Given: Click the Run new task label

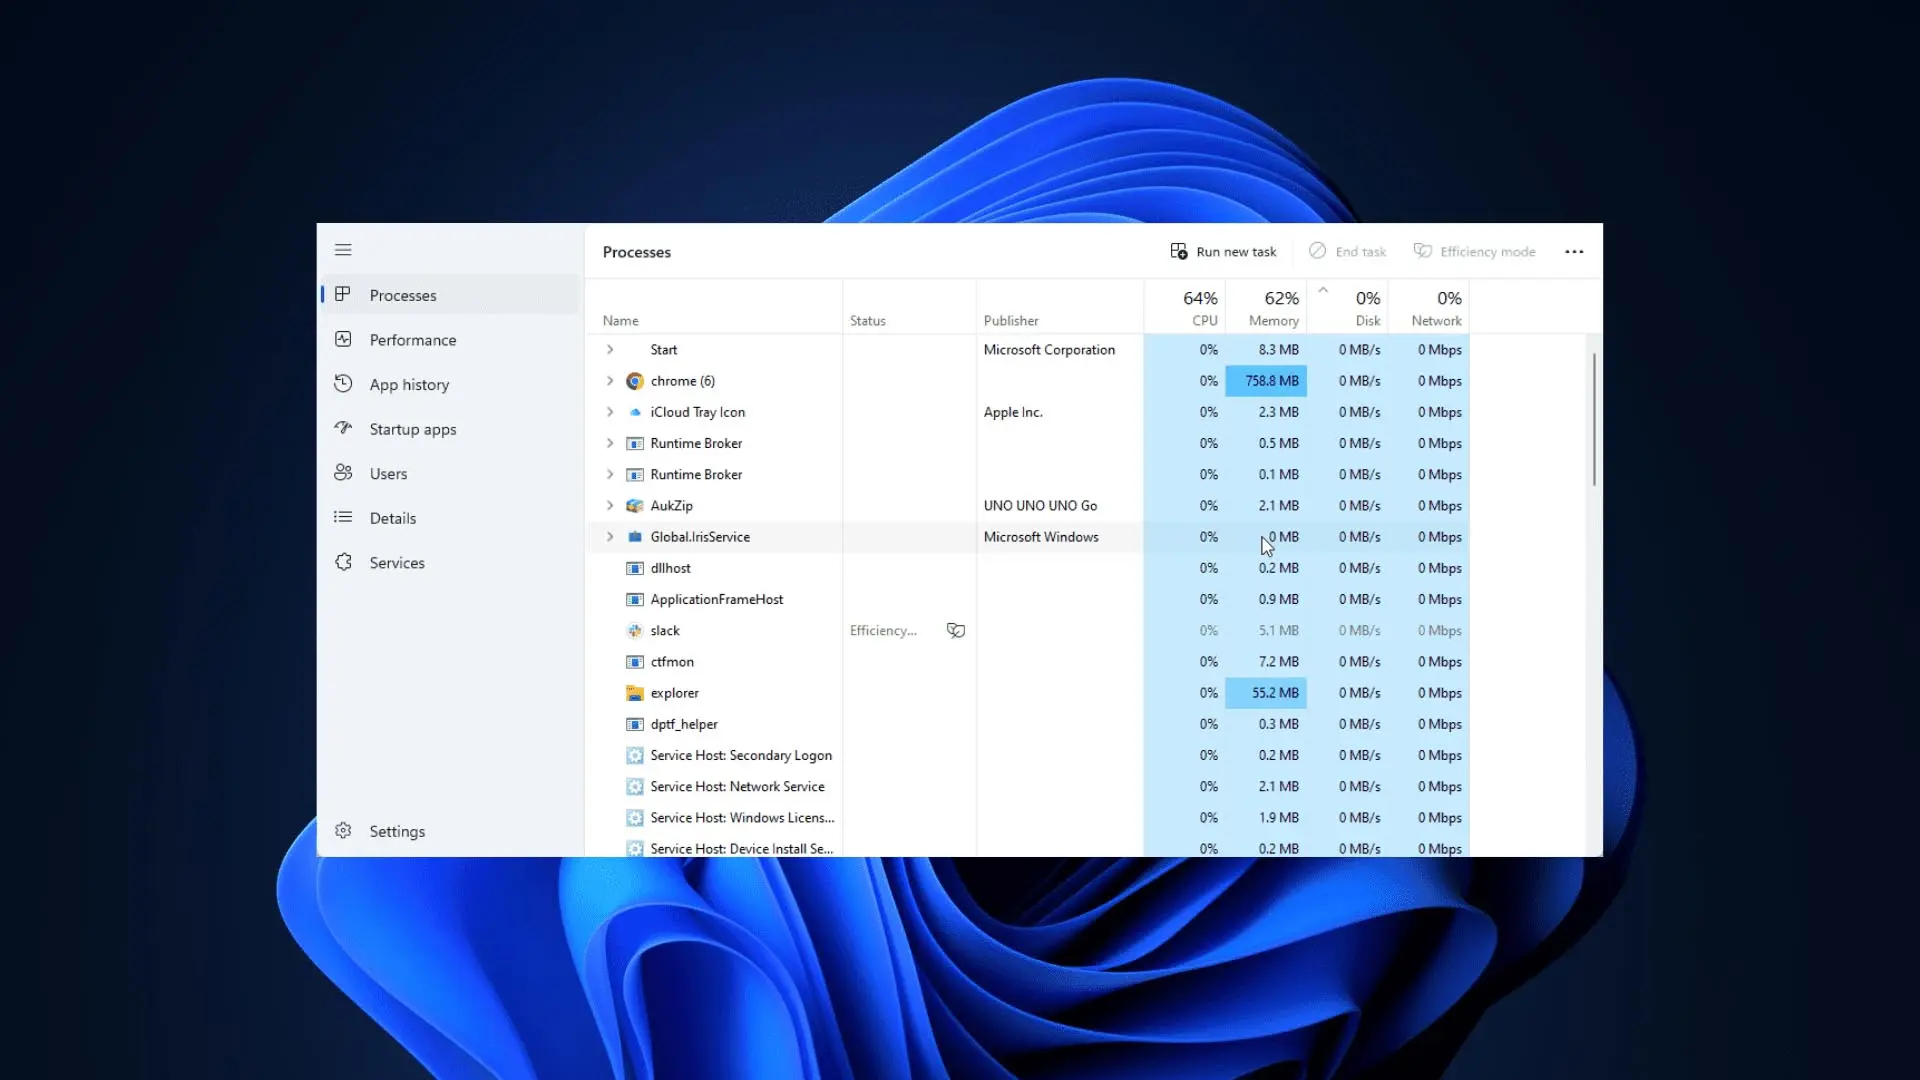Looking at the screenshot, I should click(x=1236, y=252).
